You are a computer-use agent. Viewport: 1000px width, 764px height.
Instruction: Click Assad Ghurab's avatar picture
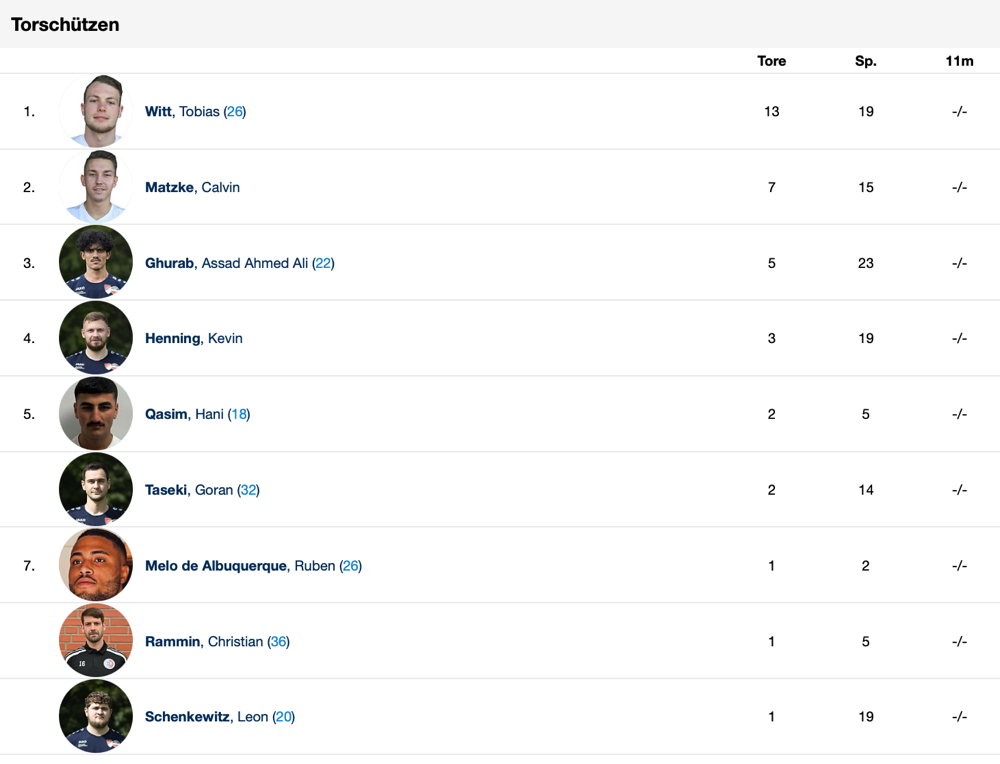pyautogui.click(x=96, y=263)
